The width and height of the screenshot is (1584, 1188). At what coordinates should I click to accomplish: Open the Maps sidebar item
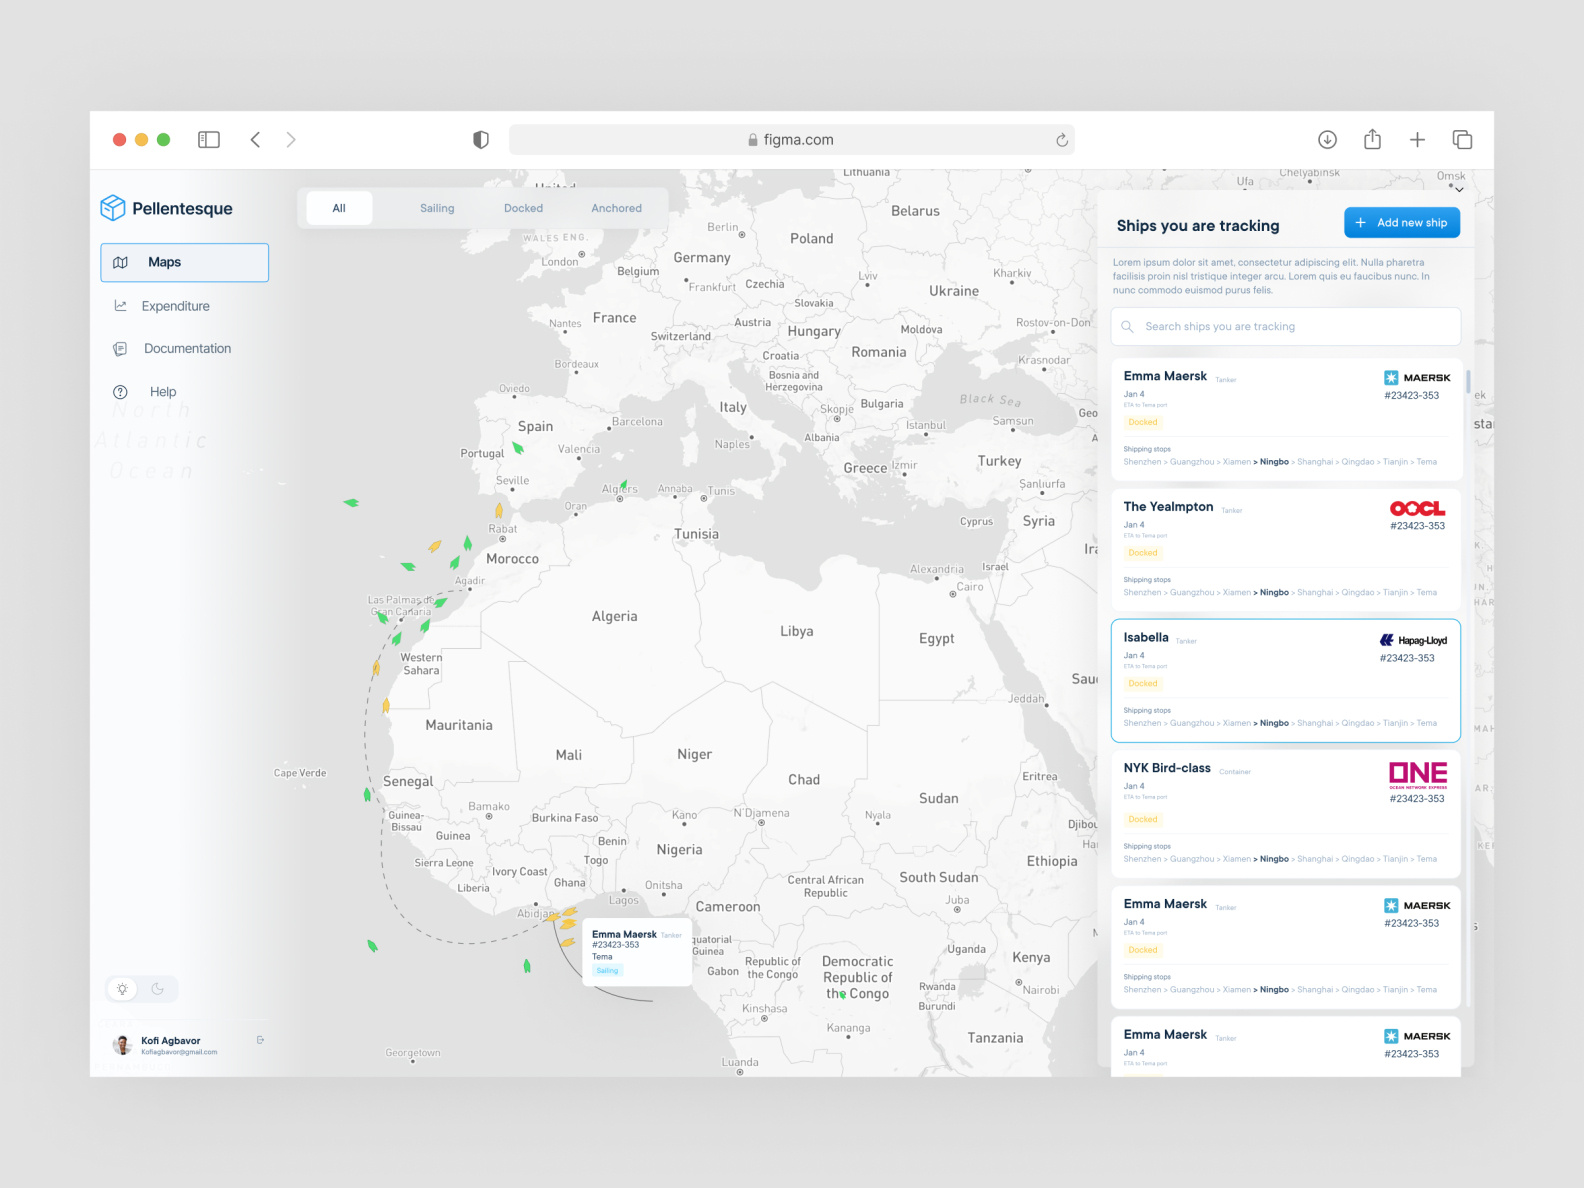184,262
